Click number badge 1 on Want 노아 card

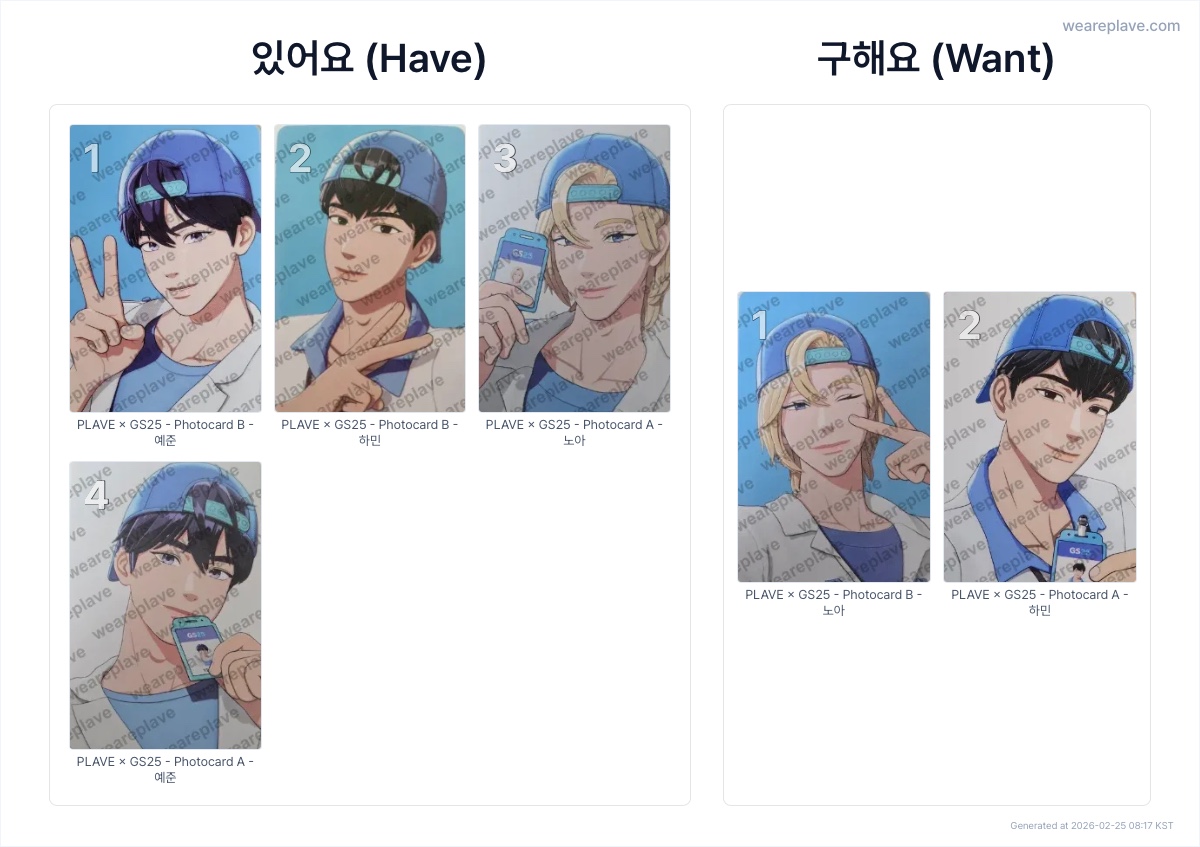(x=760, y=327)
